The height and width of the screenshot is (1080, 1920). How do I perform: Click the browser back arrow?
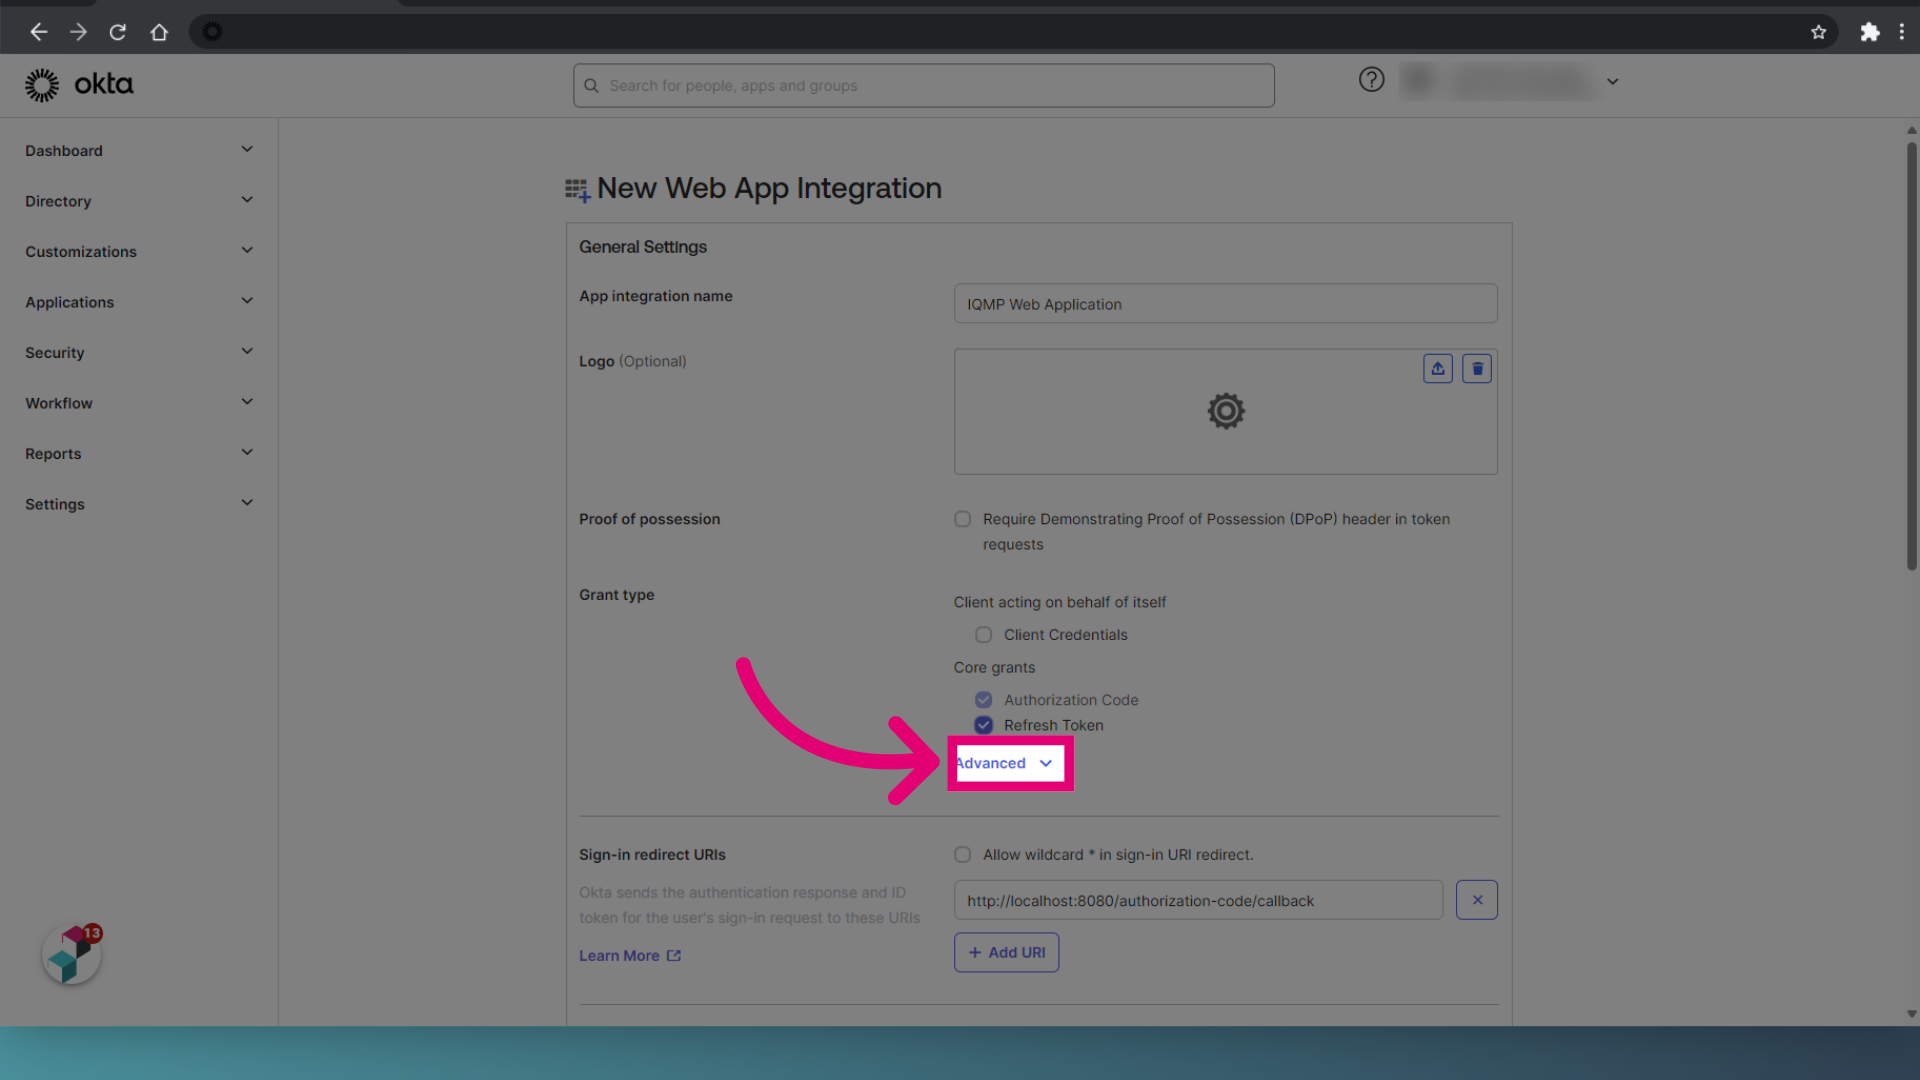pyautogui.click(x=38, y=32)
